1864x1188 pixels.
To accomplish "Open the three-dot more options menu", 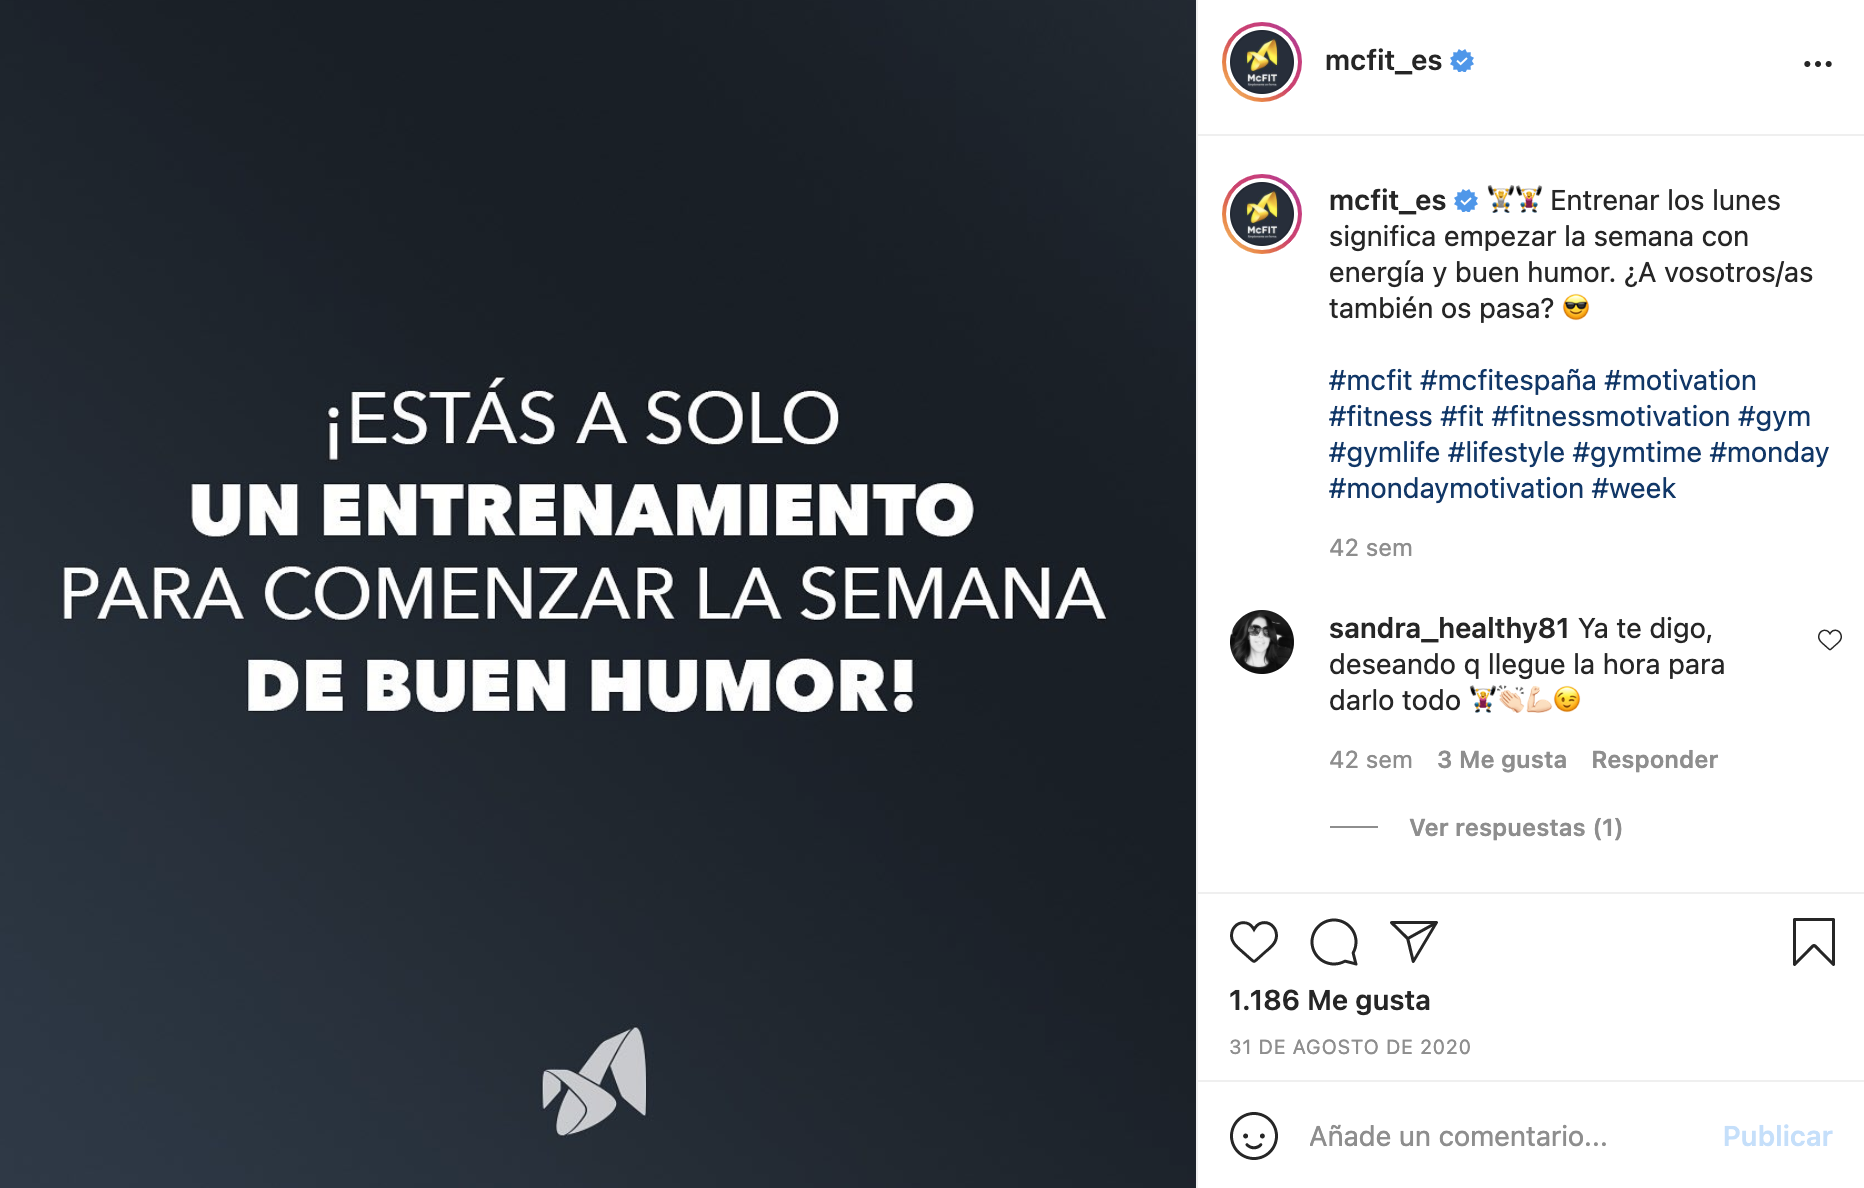I will coord(1817,64).
